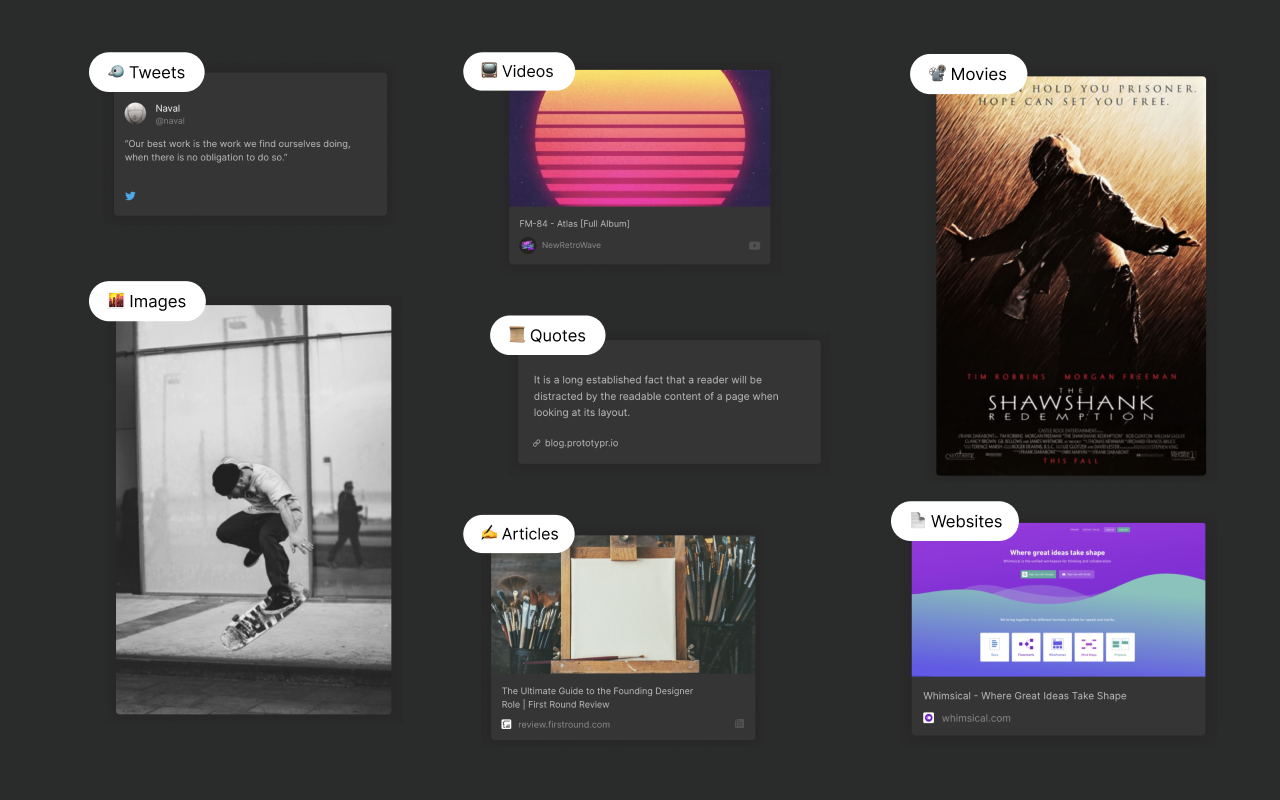1280x800 pixels.
Task: Click the whimsical.com link
Action: 976,717
